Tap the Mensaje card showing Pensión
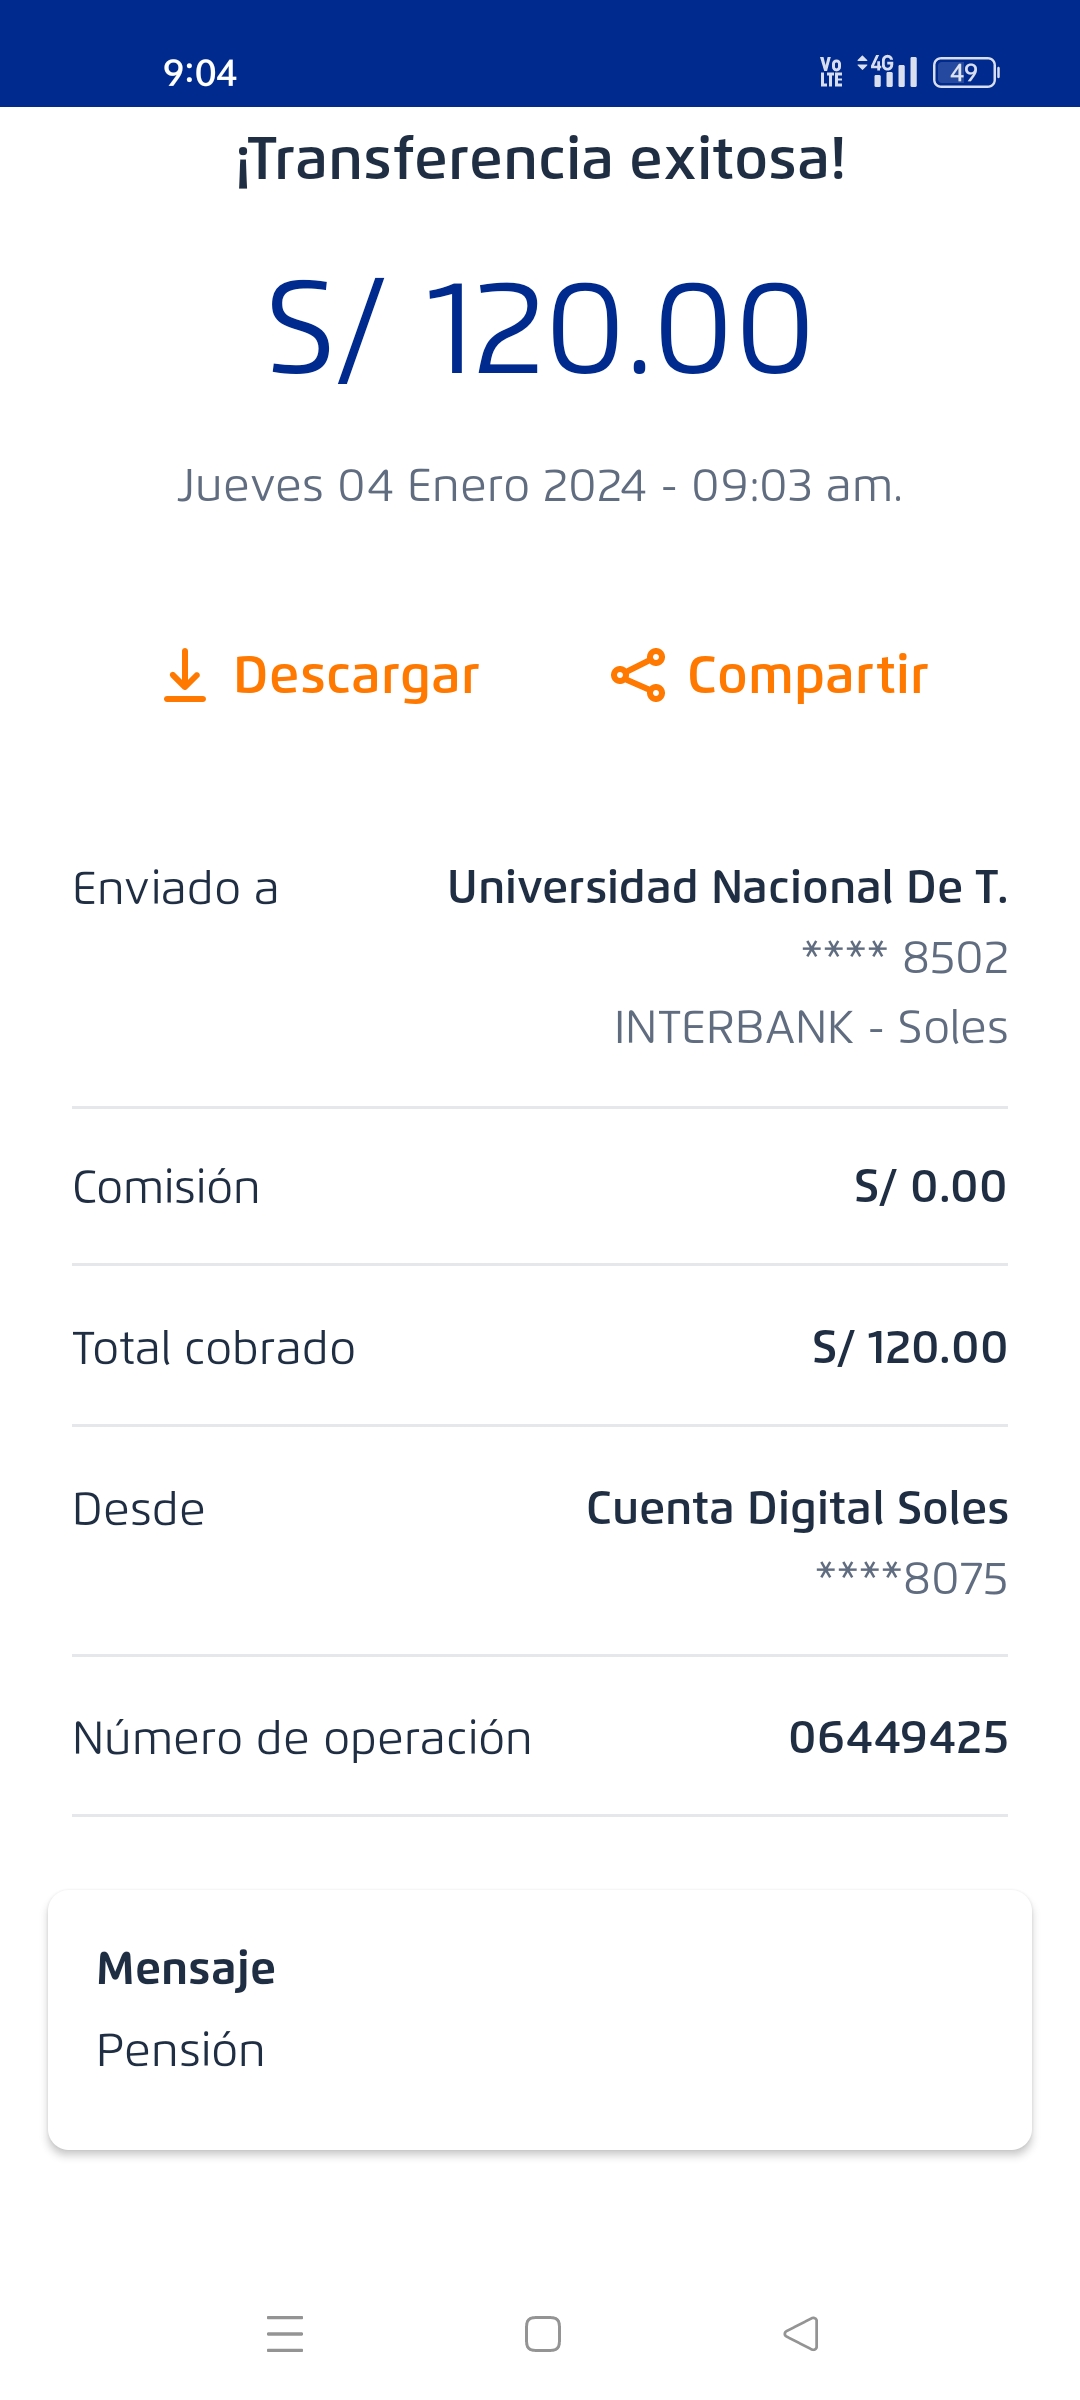 (540, 2020)
